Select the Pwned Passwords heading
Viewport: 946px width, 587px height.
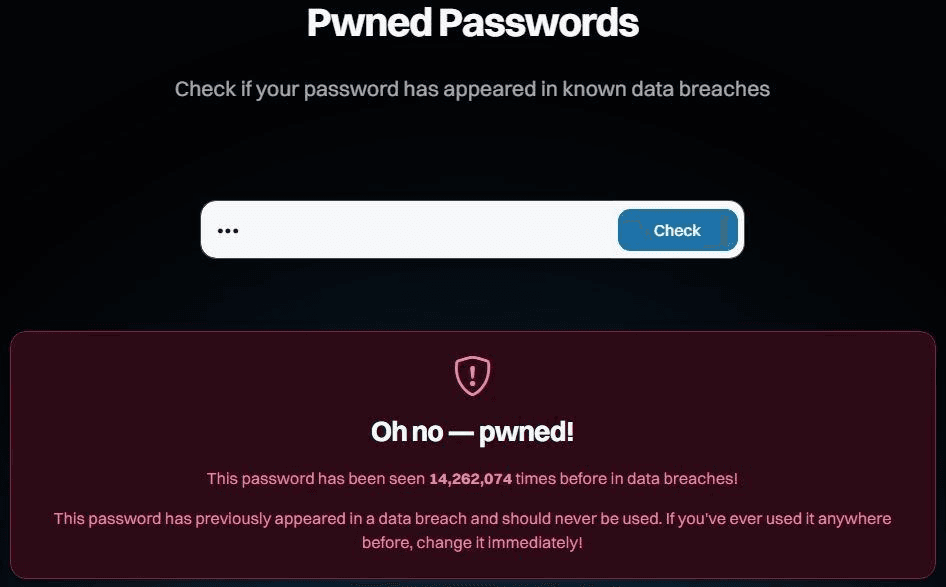coord(472,23)
